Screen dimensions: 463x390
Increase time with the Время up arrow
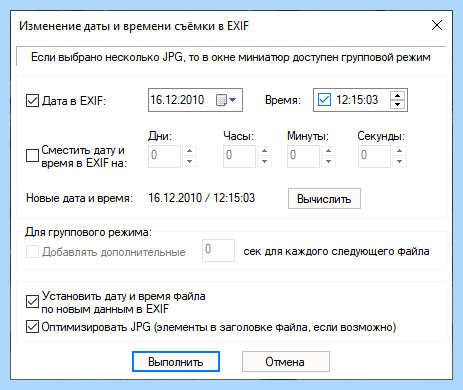(397, 96)
